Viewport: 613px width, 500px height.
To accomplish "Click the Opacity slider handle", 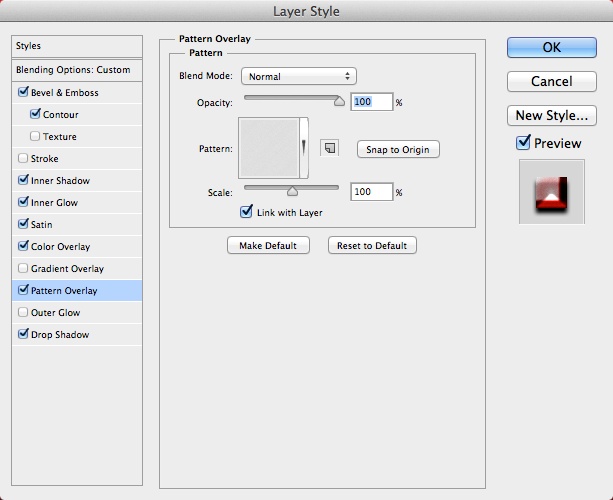I will point(339,101).
